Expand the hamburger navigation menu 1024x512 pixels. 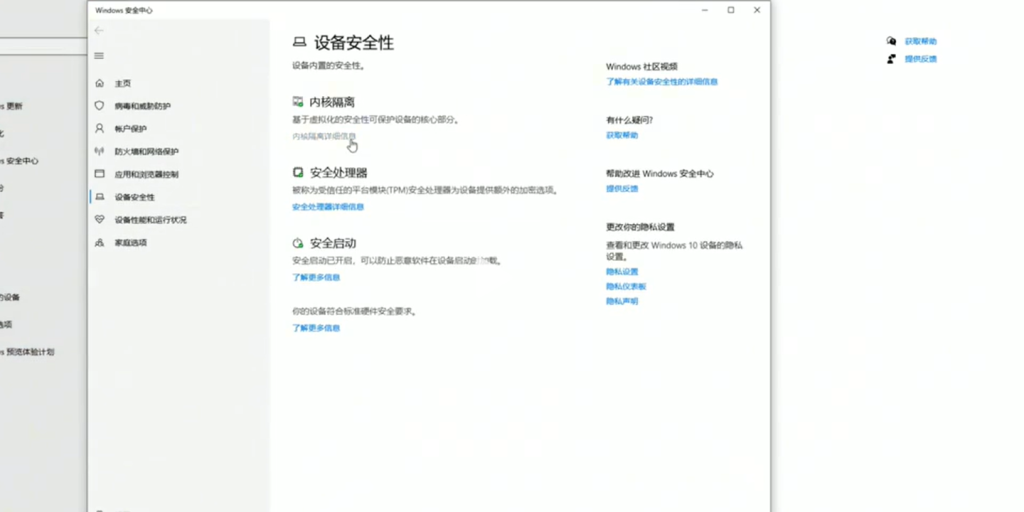(x=99, y=56)
